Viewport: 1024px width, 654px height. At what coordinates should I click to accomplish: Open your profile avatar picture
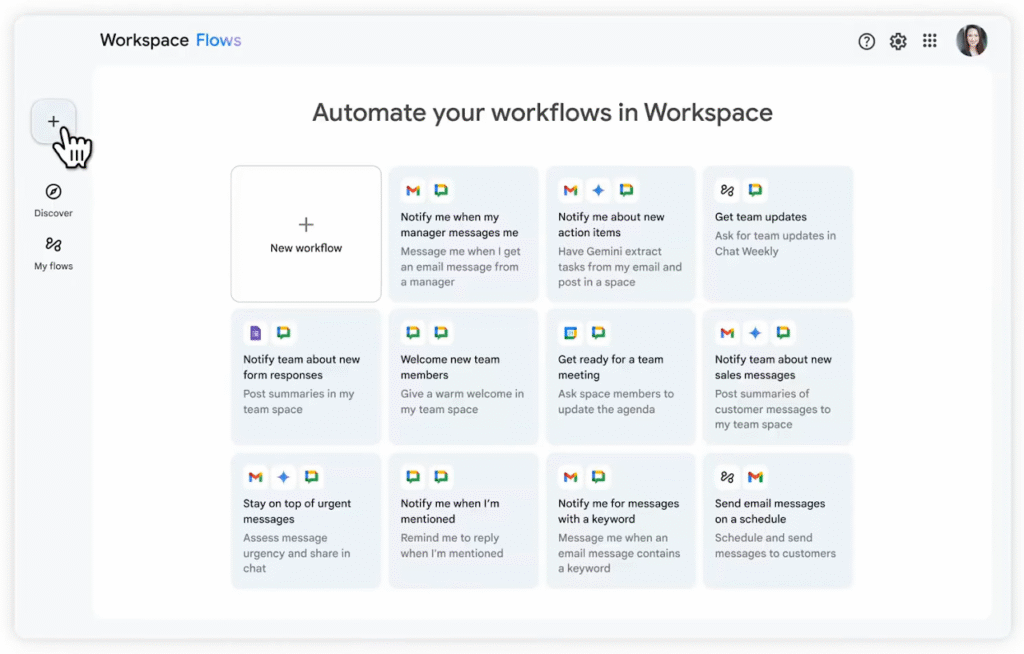point(971,41)
